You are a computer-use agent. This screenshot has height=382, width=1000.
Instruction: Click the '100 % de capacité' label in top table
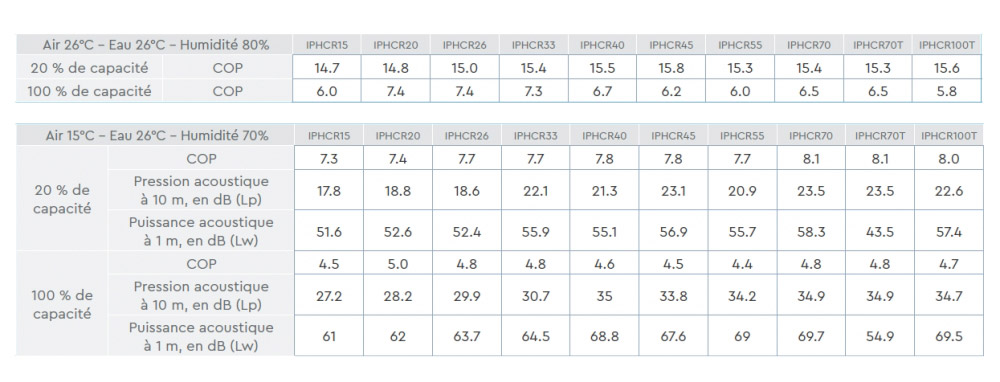coord(89,91)
